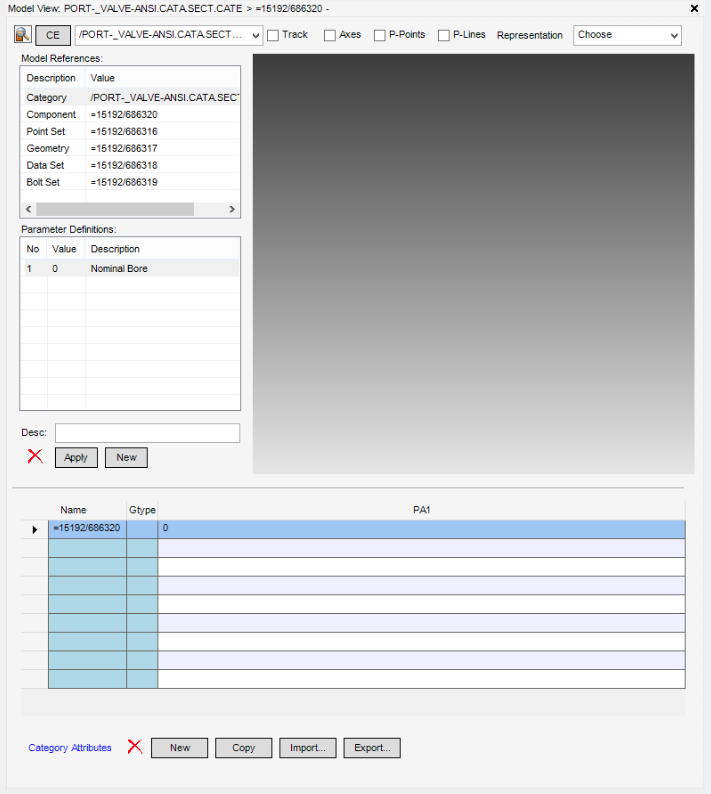This screenshot has height=794, width=711.
Task: Enable the Track checkbox
Action: point(273,35)
